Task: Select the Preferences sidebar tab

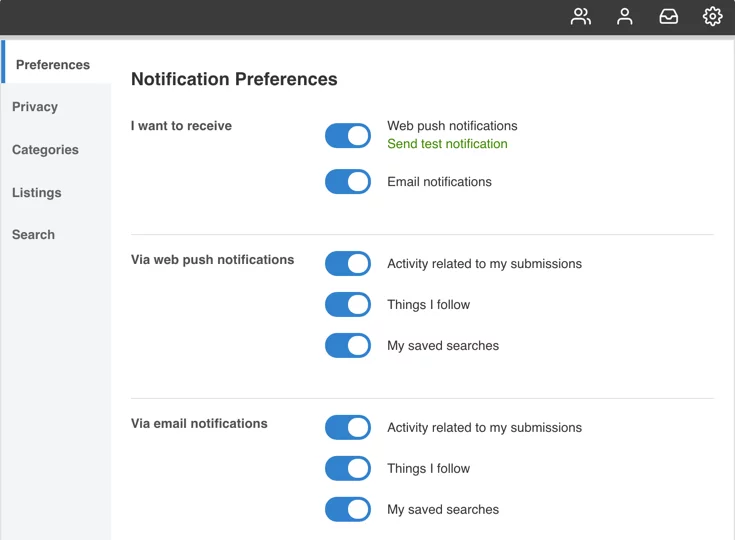Action: coord(53,65)
